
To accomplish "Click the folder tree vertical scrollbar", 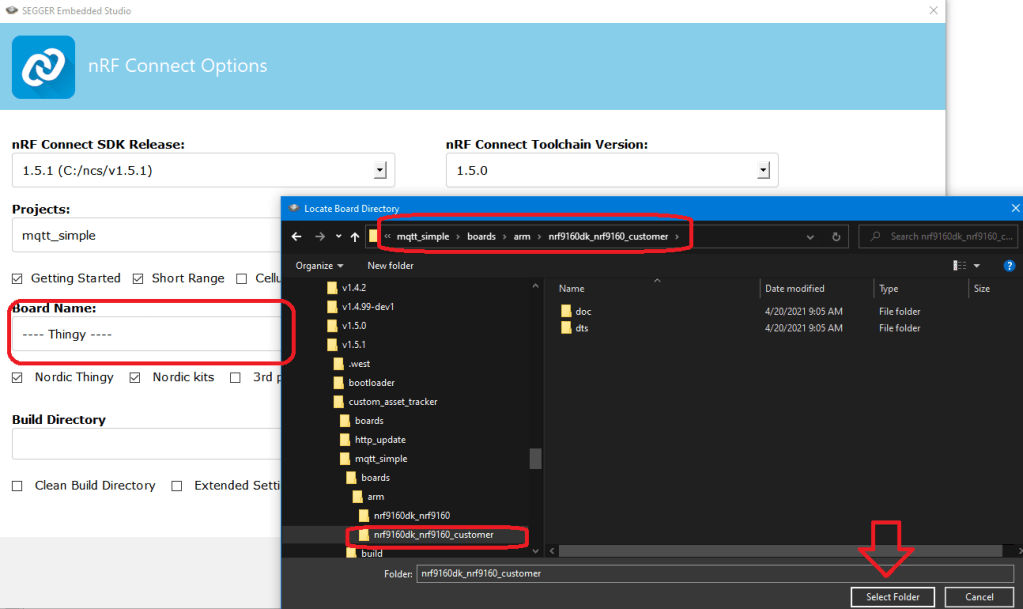I will point(536,458).
